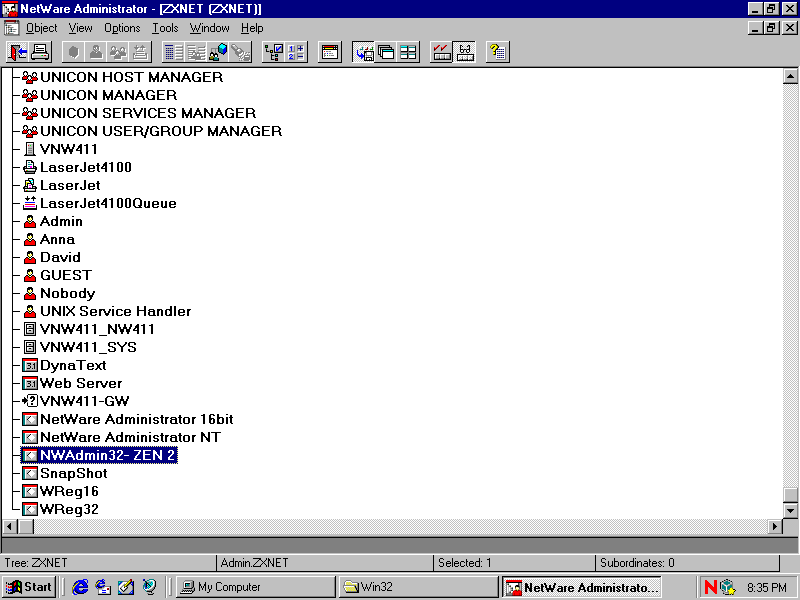
Task: Click the 3.1 icon beside DynaText
Action: [x=30, y=365]
